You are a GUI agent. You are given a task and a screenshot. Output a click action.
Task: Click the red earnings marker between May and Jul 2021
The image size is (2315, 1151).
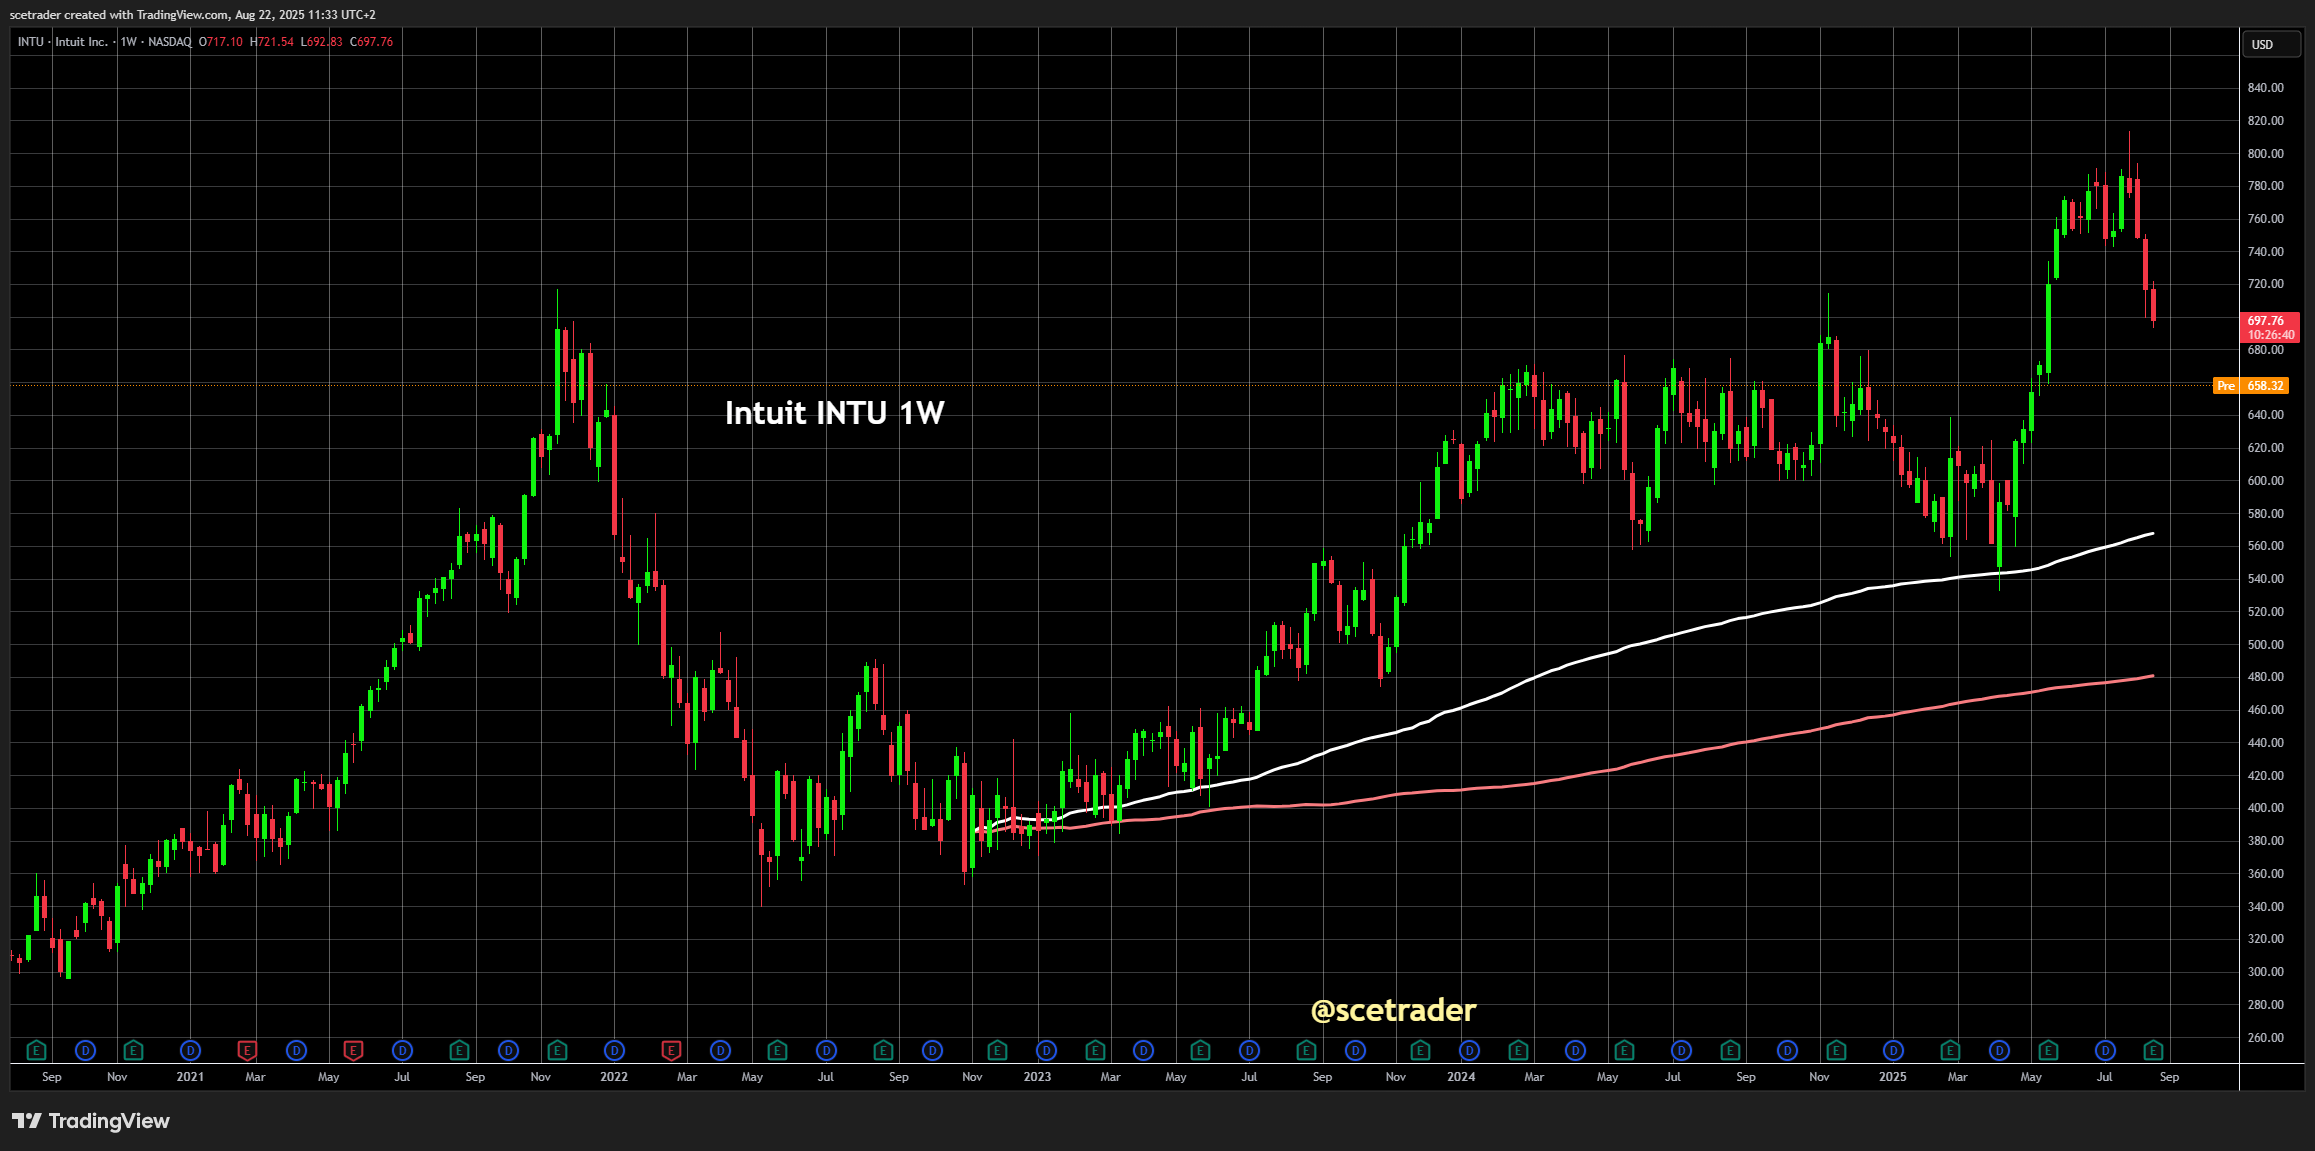click(x=353, y=1050)
